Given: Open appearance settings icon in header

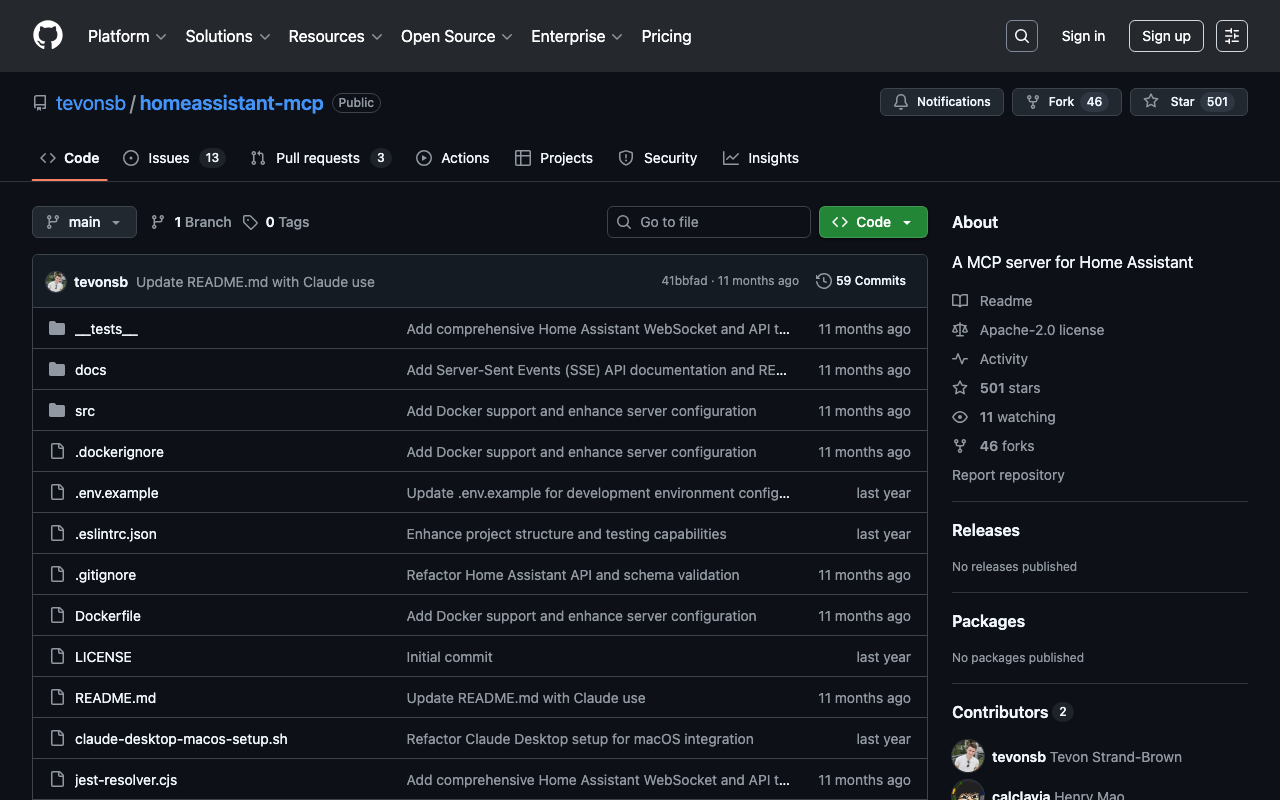Looking at the screenshot, I should coord(1231,36).
